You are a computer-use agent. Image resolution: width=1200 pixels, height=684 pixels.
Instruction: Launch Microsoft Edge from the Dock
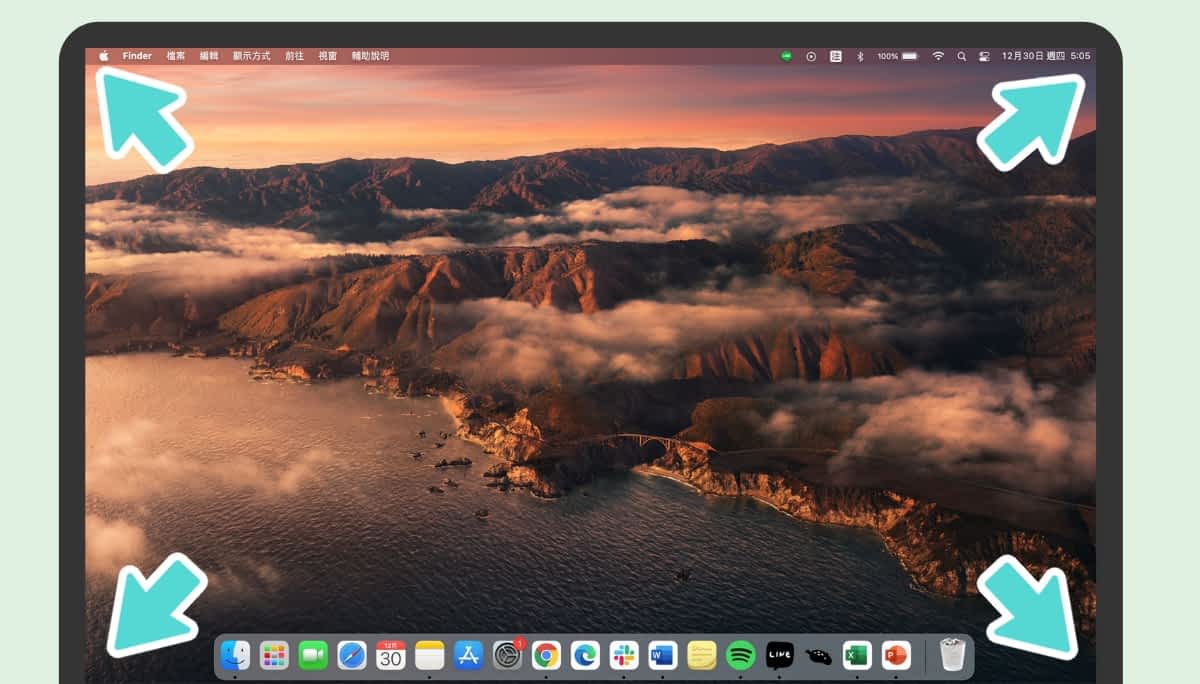pos(585,655)
